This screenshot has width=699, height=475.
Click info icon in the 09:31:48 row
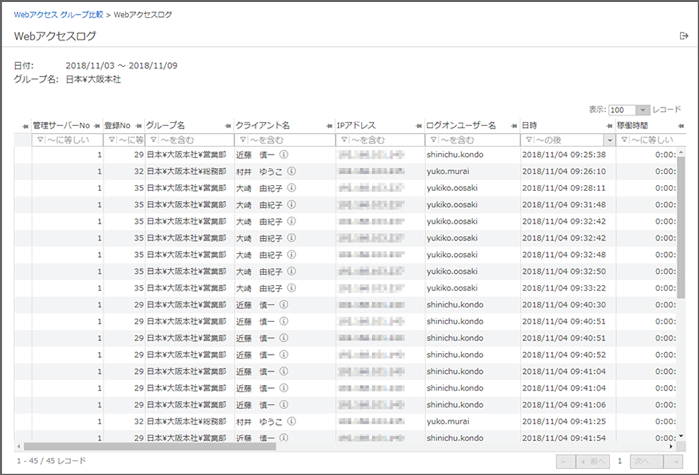pos(292,205)
